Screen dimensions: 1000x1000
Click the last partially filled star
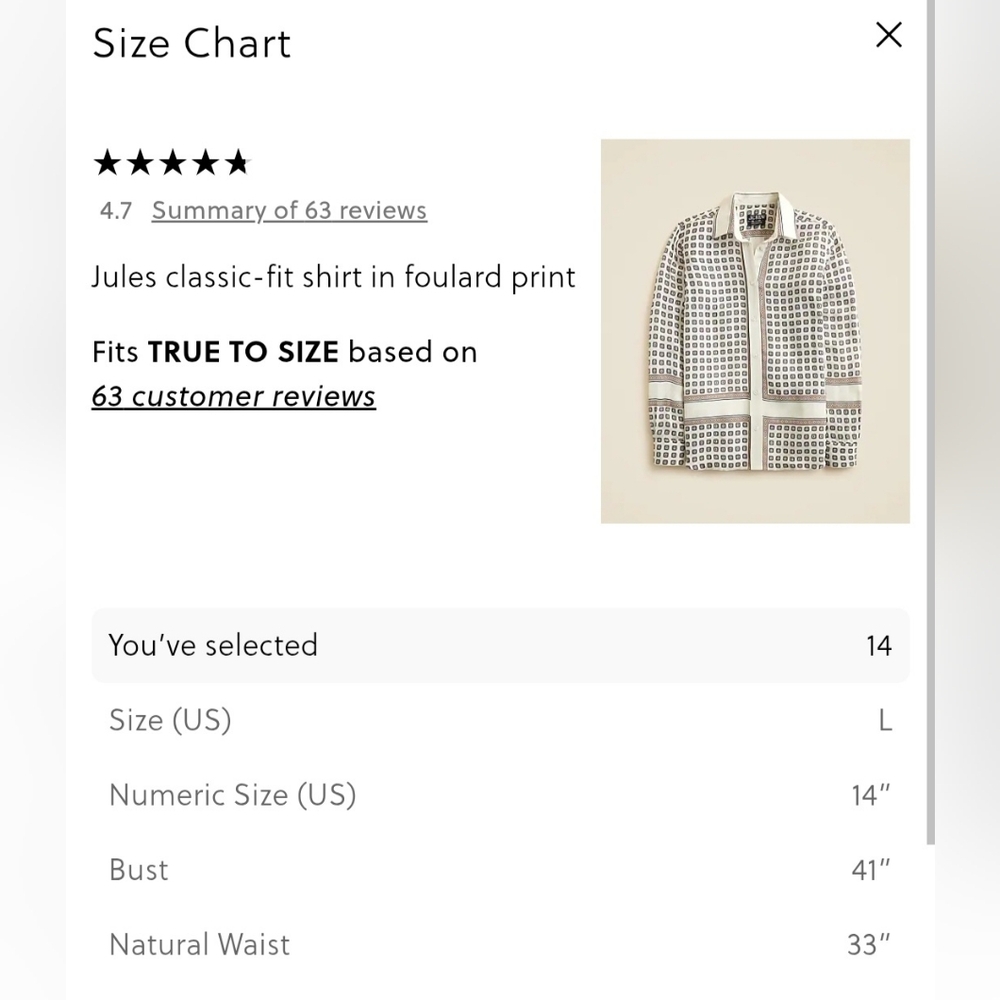(x=238, y=163)
